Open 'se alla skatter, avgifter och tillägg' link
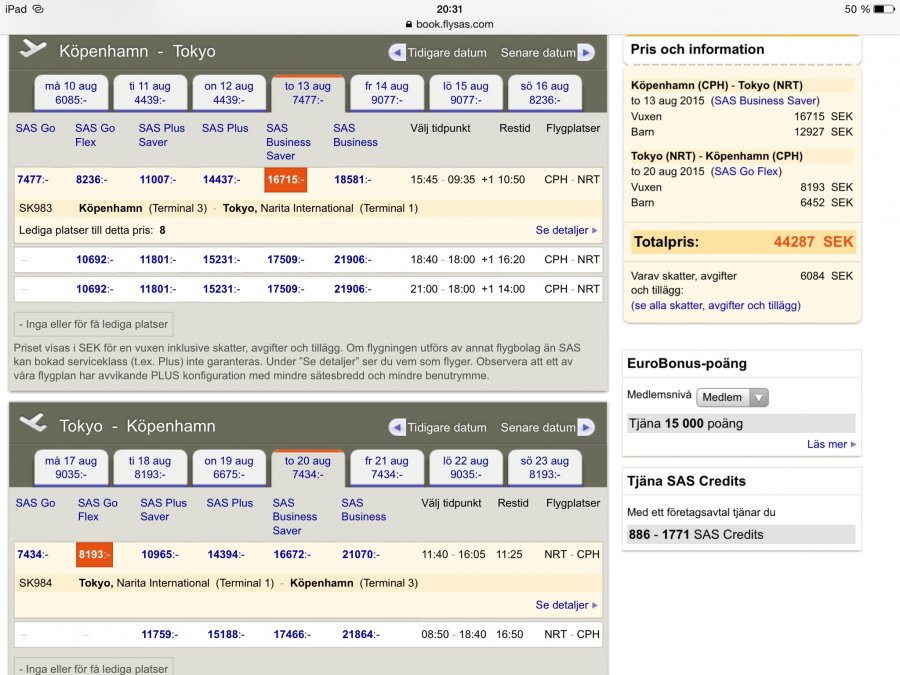 (715, 305)
